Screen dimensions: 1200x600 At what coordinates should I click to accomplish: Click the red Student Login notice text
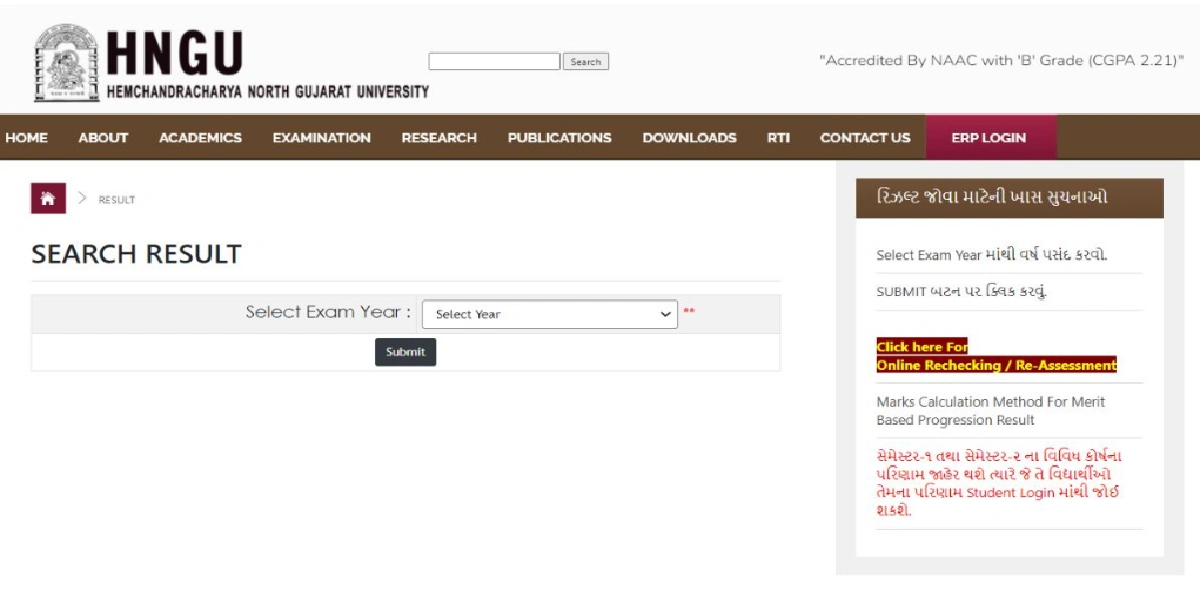pos(997,483)
